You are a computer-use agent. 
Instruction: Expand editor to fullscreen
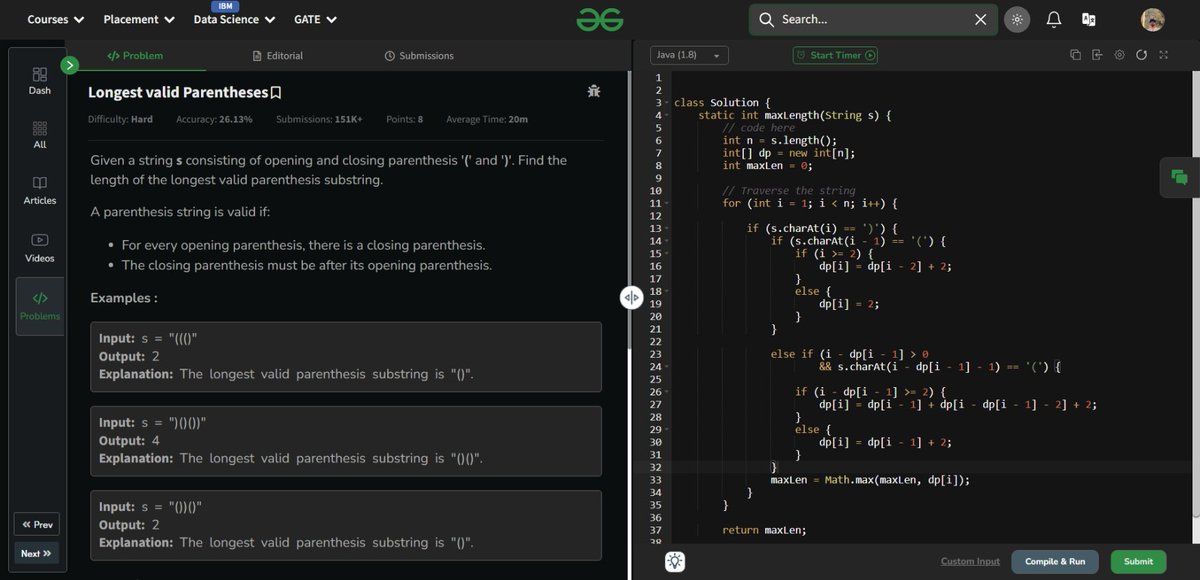(x=1163, y=55)
